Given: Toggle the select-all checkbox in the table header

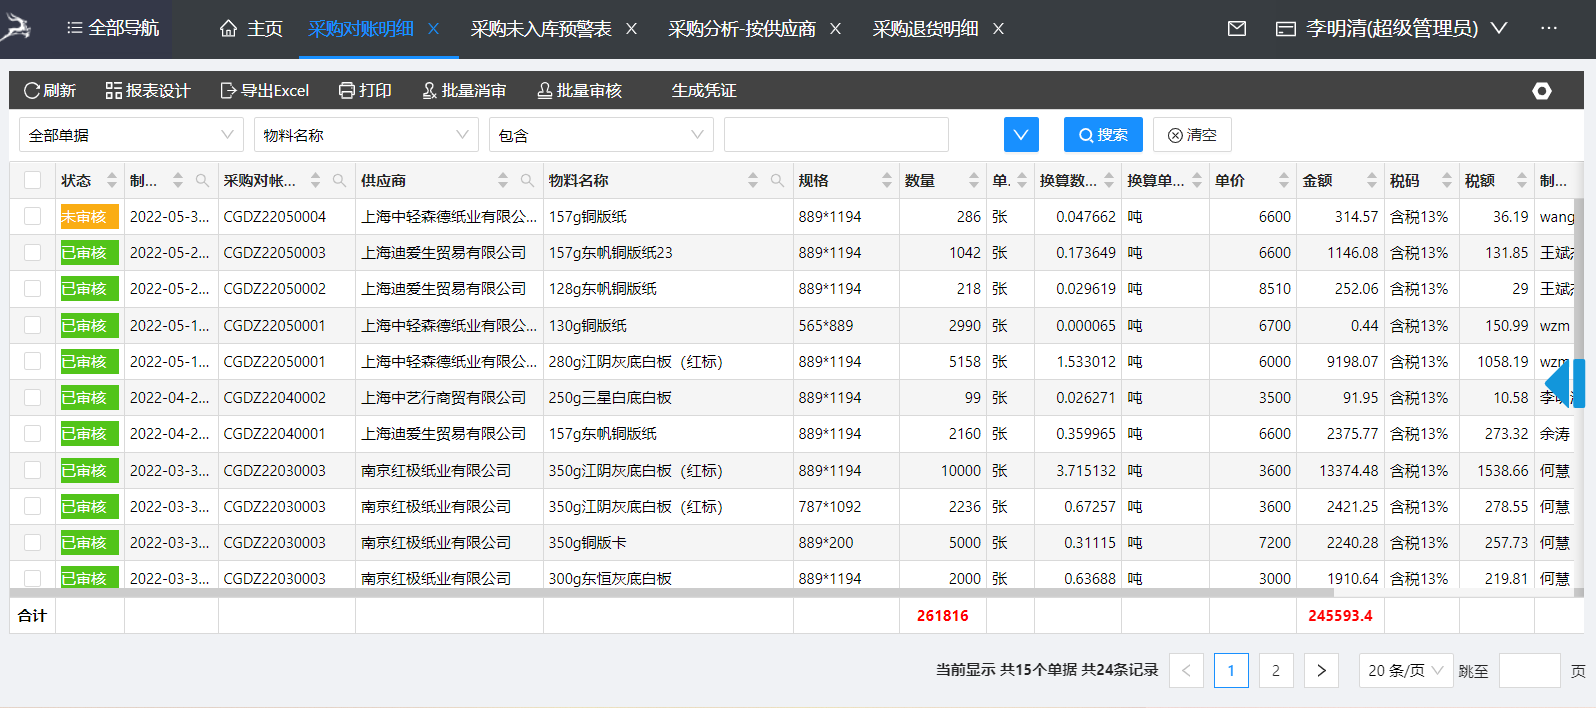Looking at the screenshot, I should click(x=33, y=180).
